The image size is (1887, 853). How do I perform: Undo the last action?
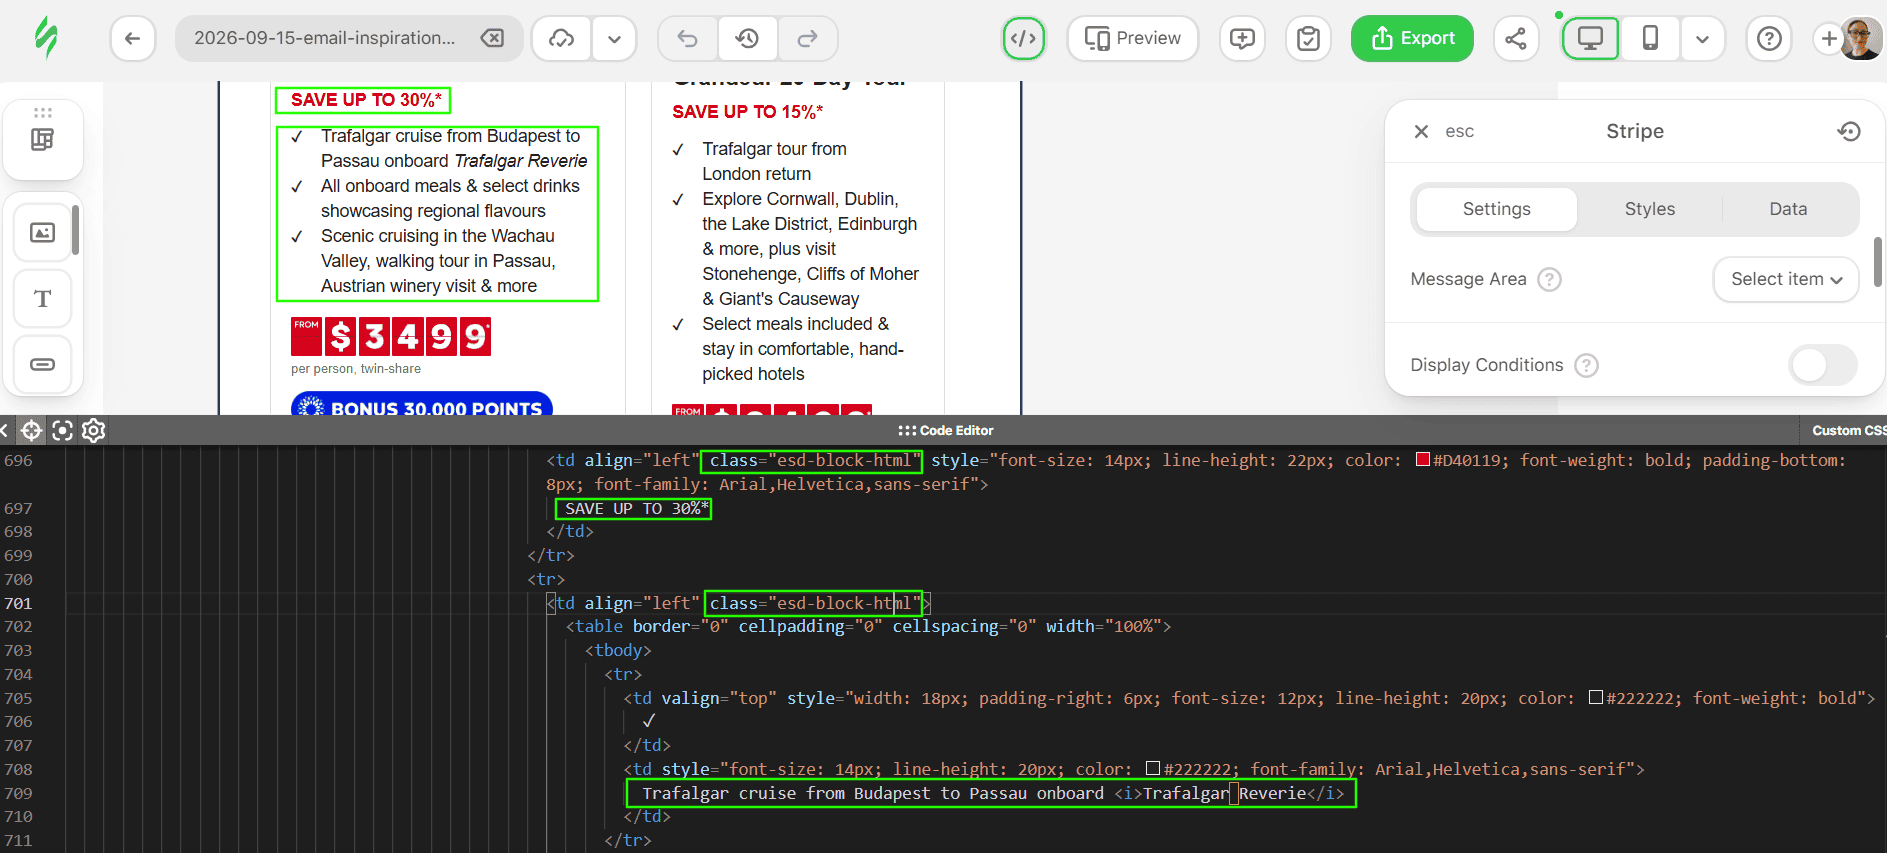click(687, 39)
